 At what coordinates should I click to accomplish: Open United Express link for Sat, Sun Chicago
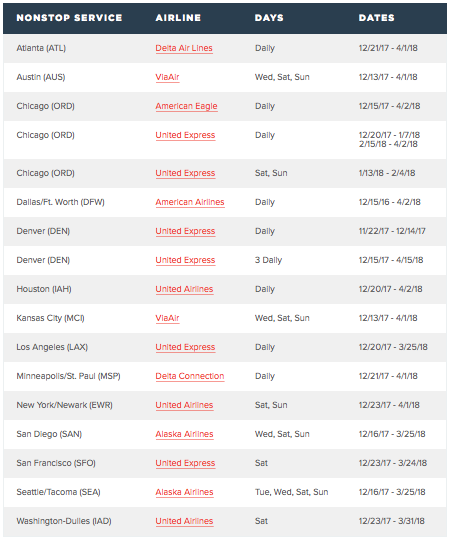coord(185,173)
